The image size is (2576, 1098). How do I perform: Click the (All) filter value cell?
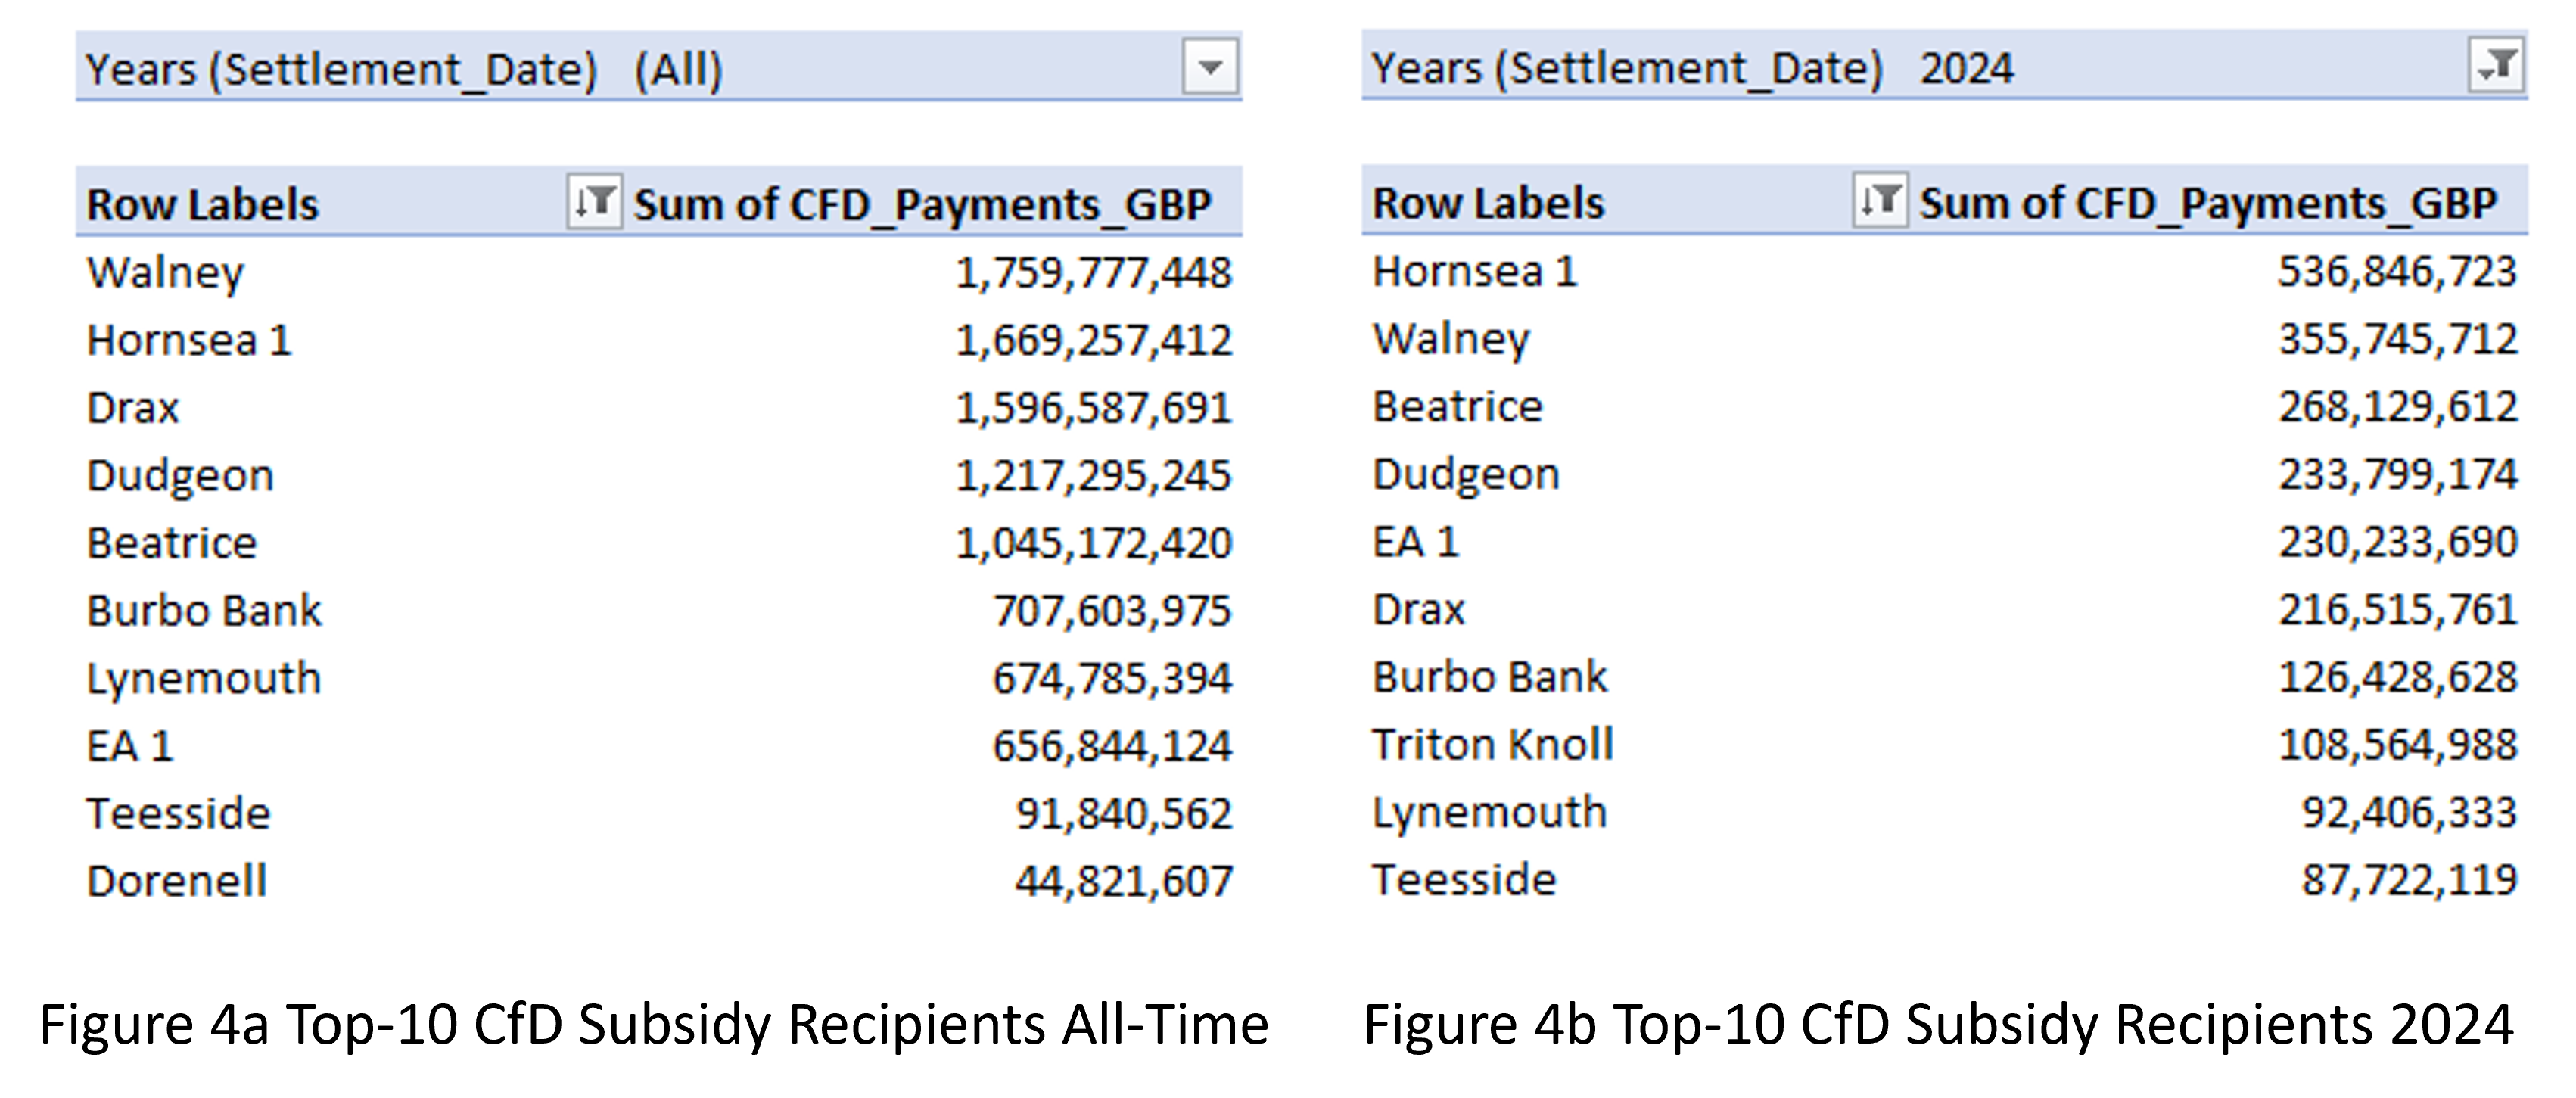680,69
